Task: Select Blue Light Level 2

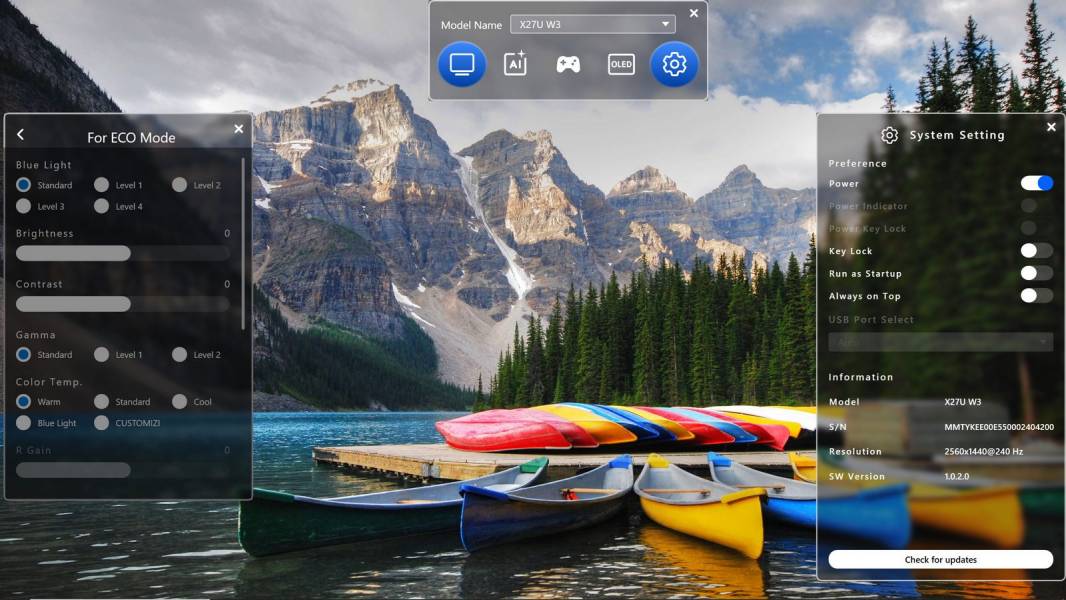Action: pos(179,185)
